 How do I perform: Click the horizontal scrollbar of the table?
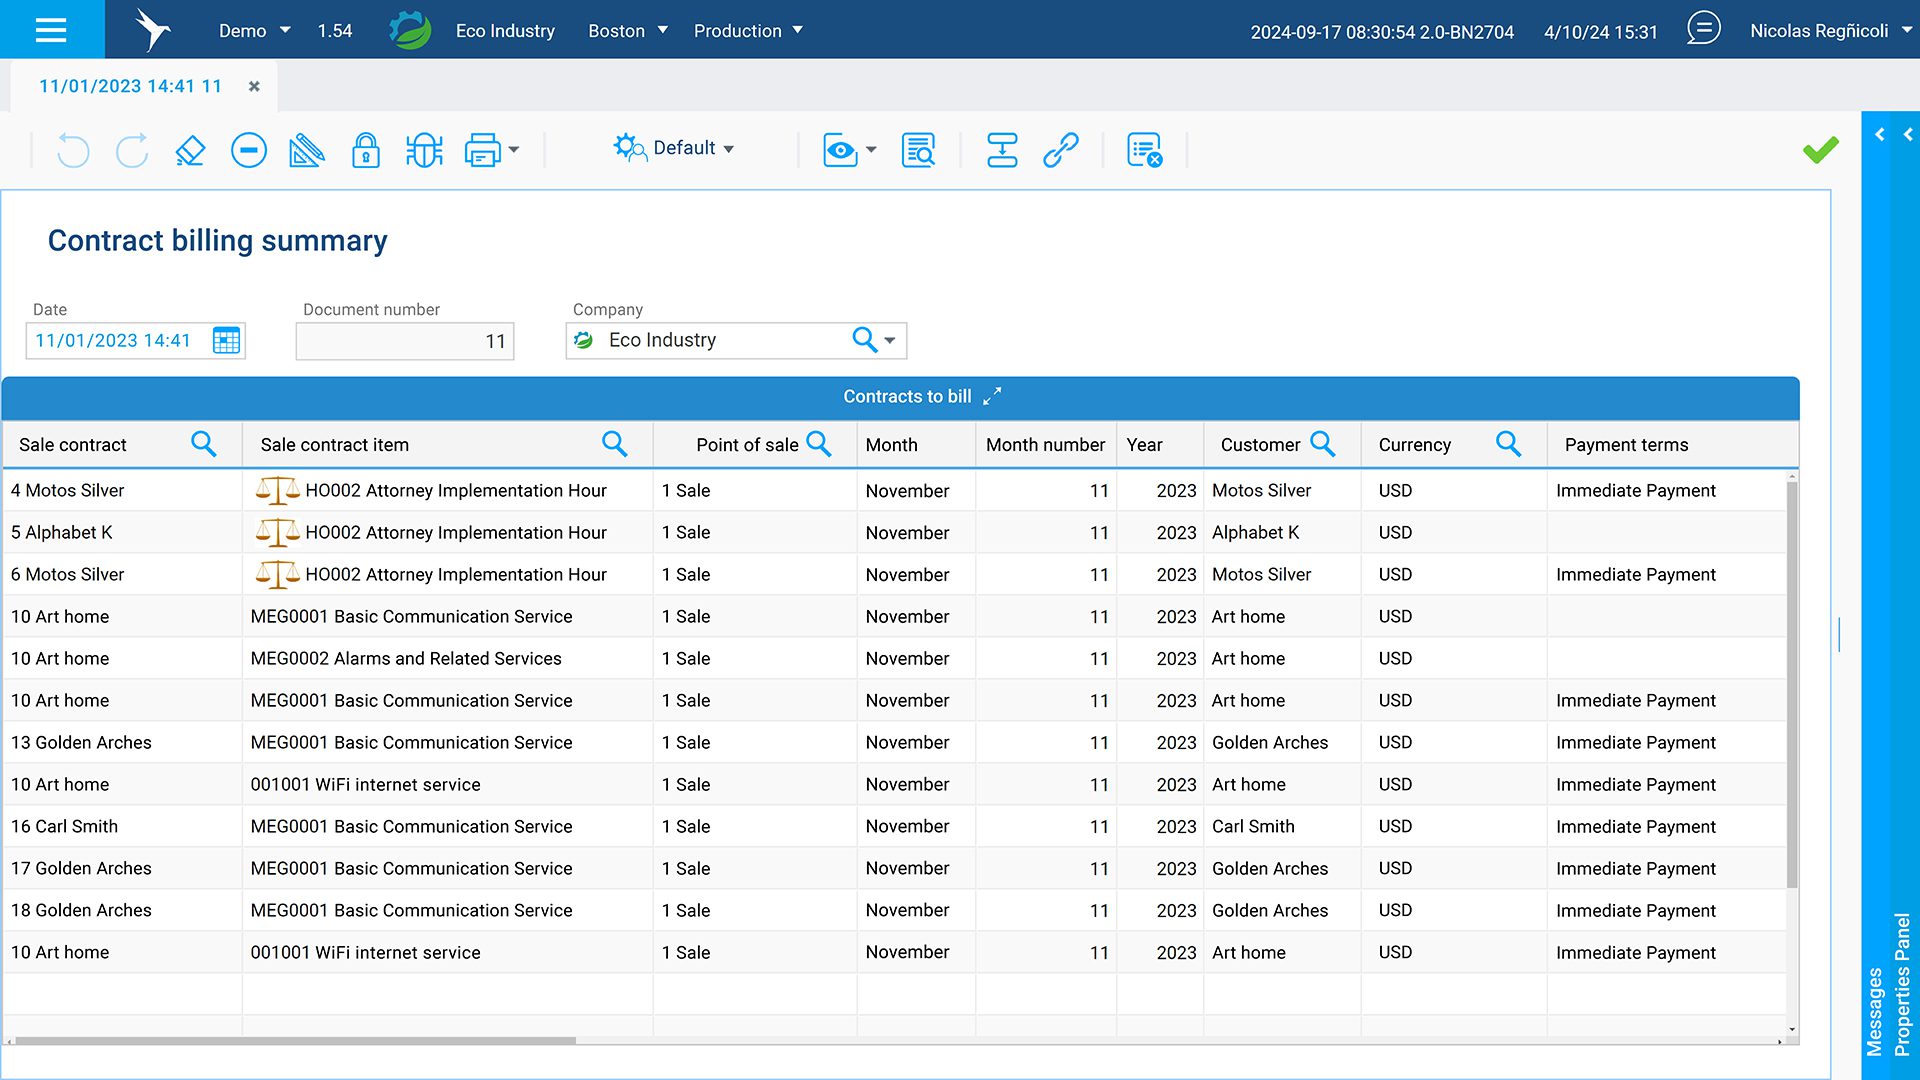295,1041
